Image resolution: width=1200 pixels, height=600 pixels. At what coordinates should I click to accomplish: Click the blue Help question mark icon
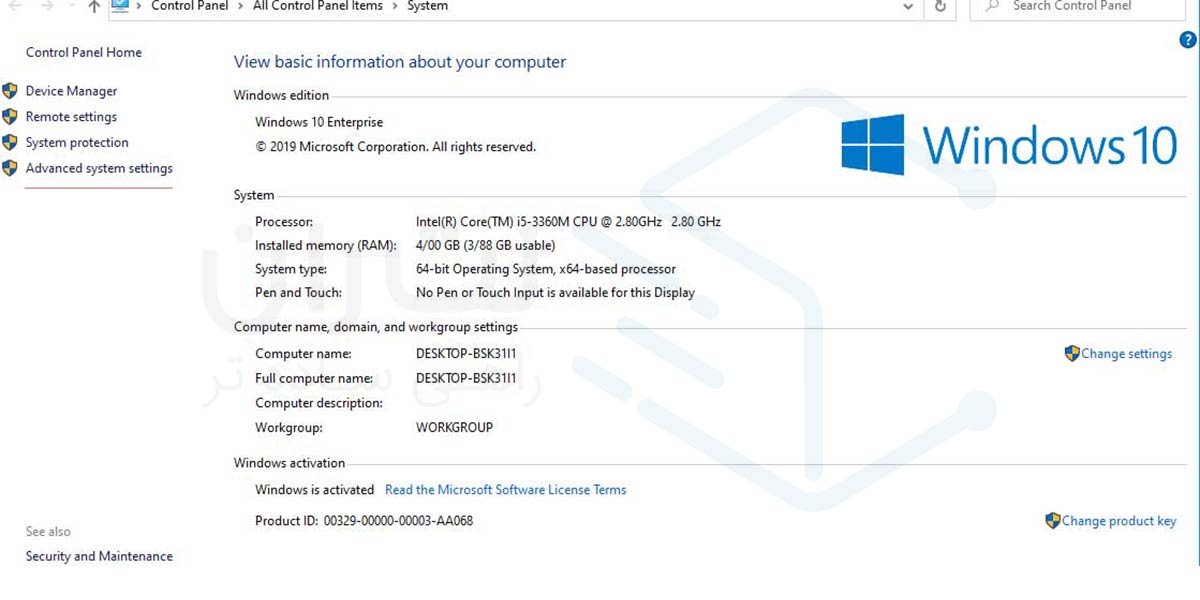click(x=1188, y=40)
